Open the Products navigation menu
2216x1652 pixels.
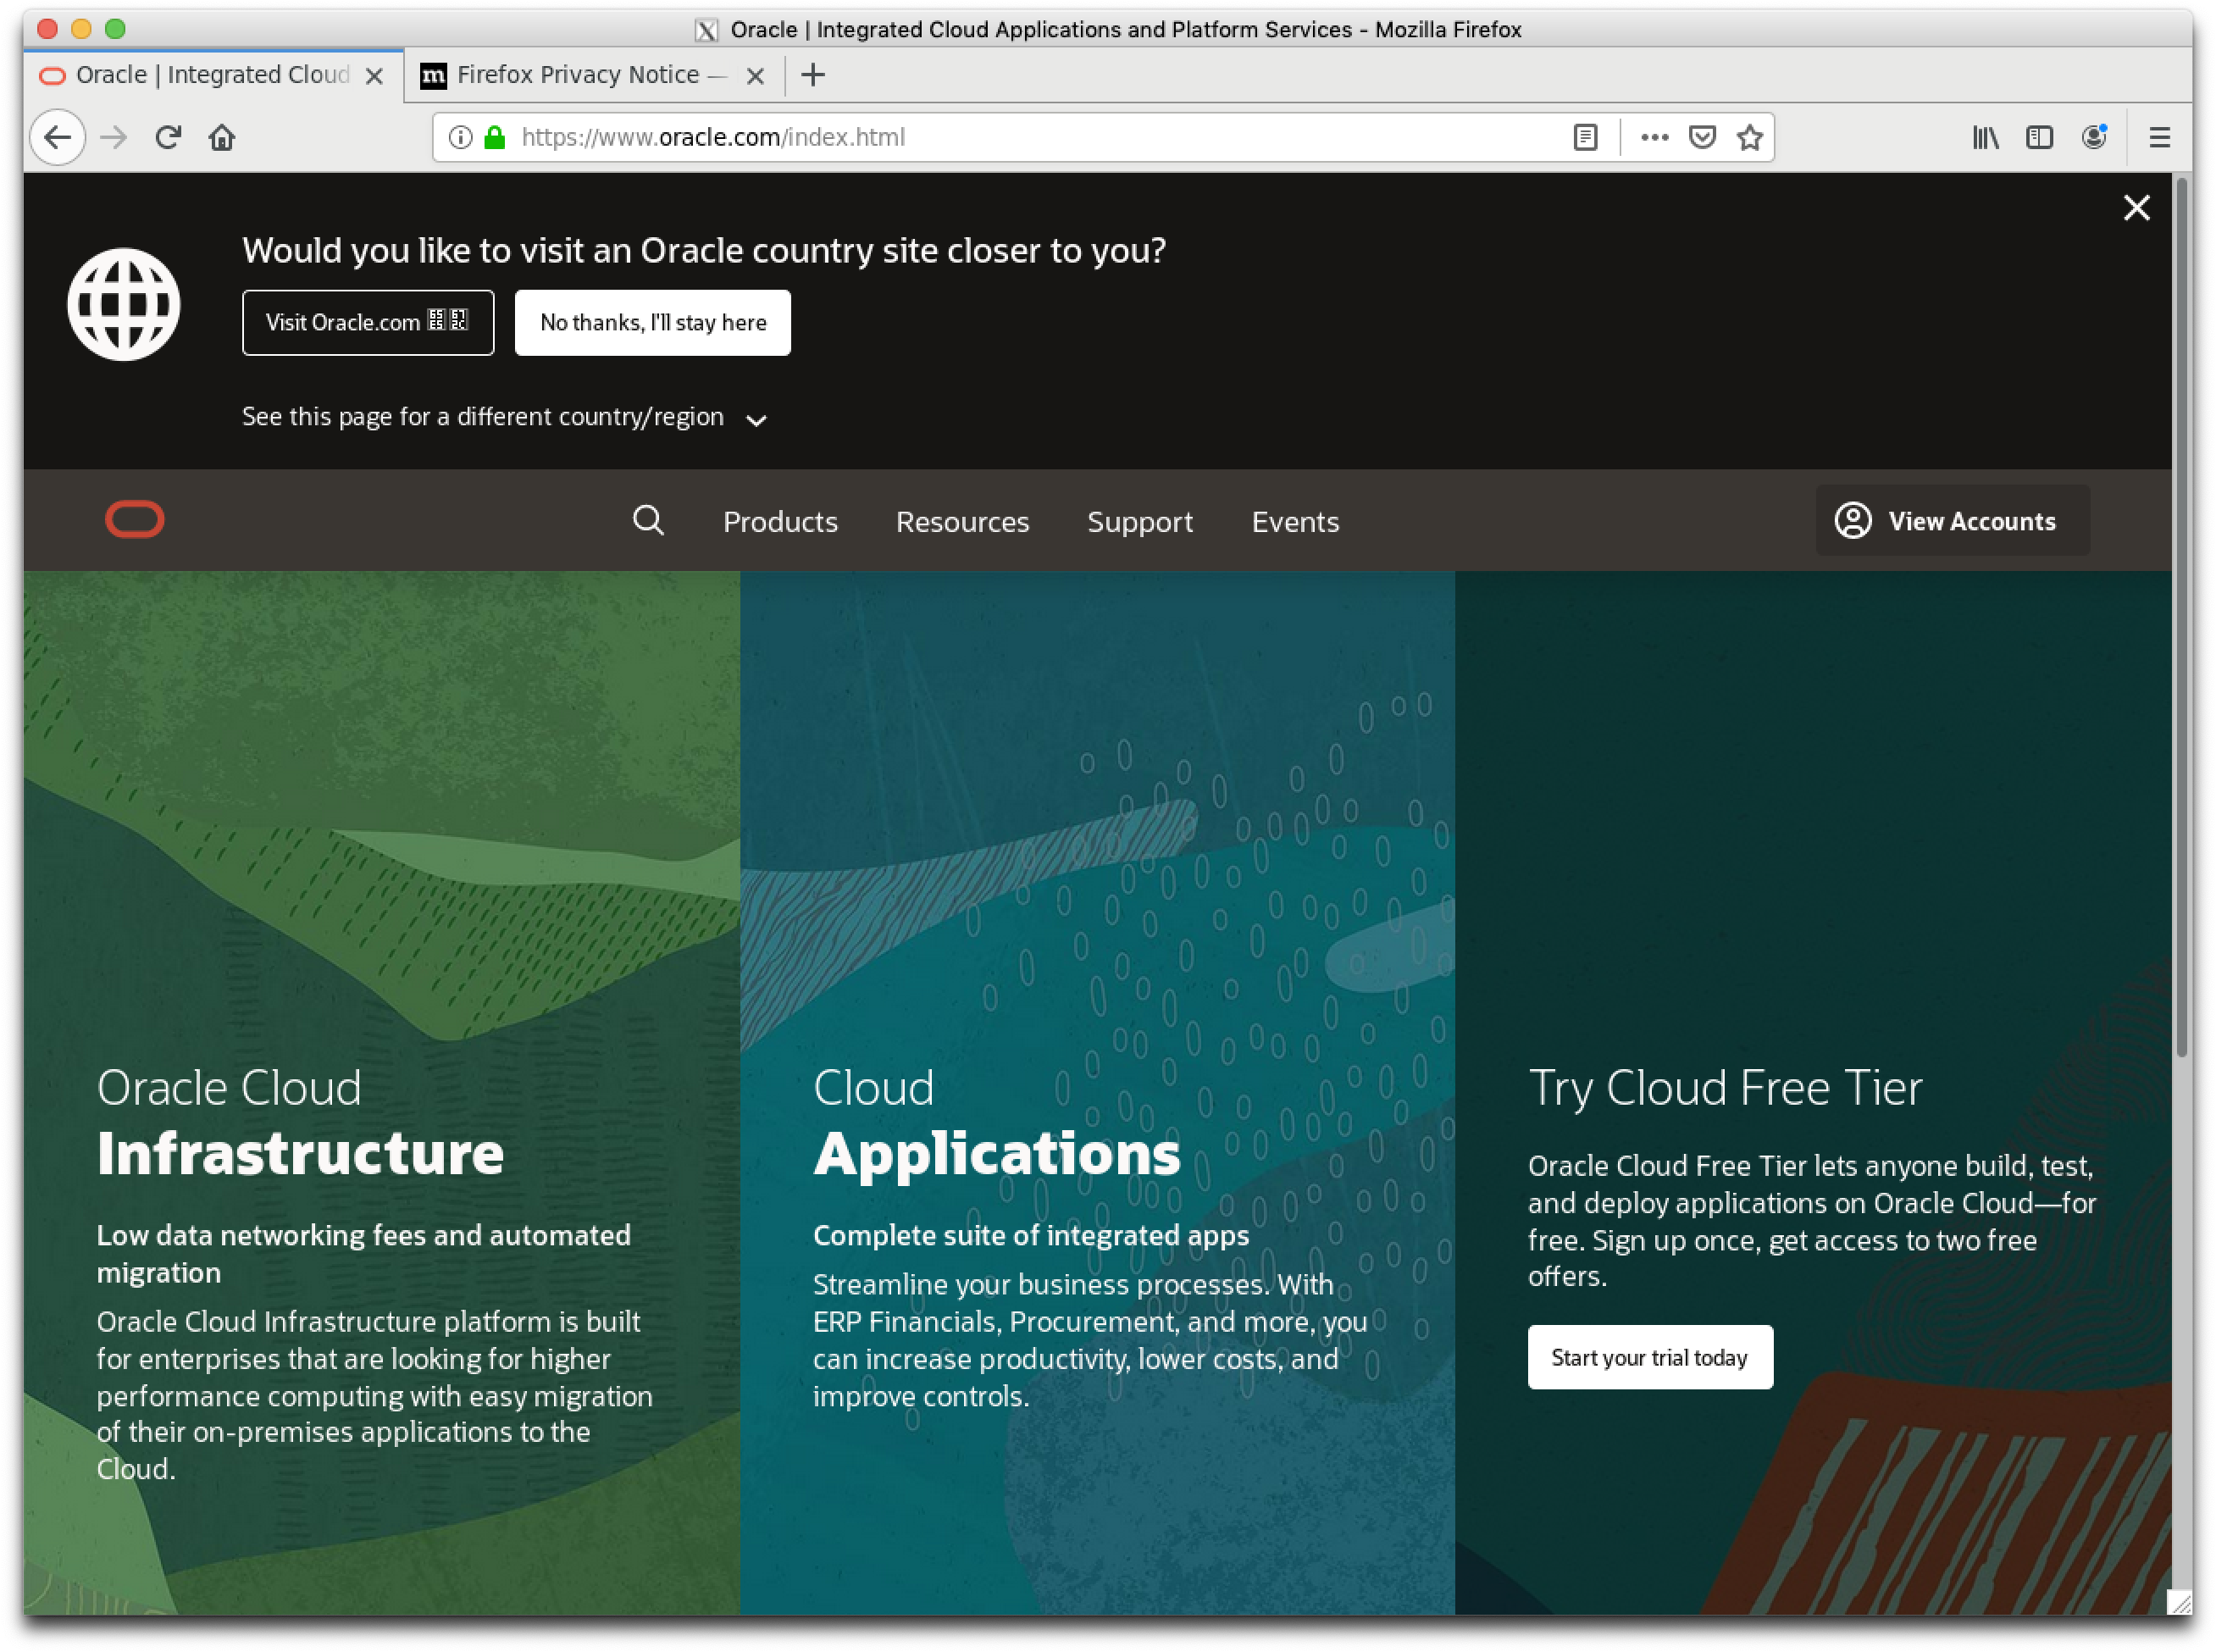coord(780,521)
